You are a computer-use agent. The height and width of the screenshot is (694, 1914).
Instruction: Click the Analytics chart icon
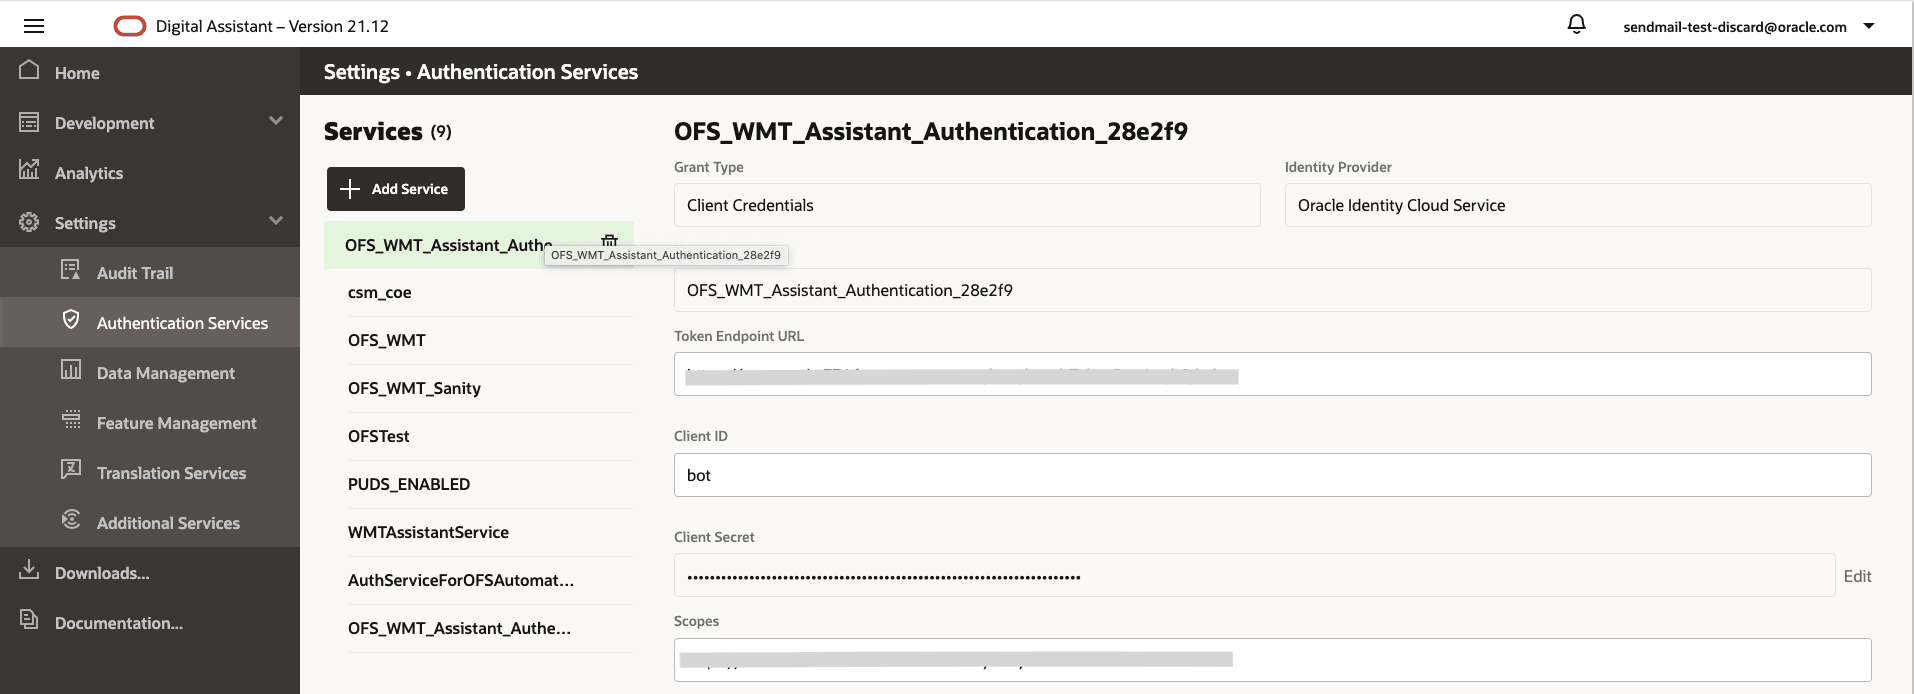(x=29, y=170)
